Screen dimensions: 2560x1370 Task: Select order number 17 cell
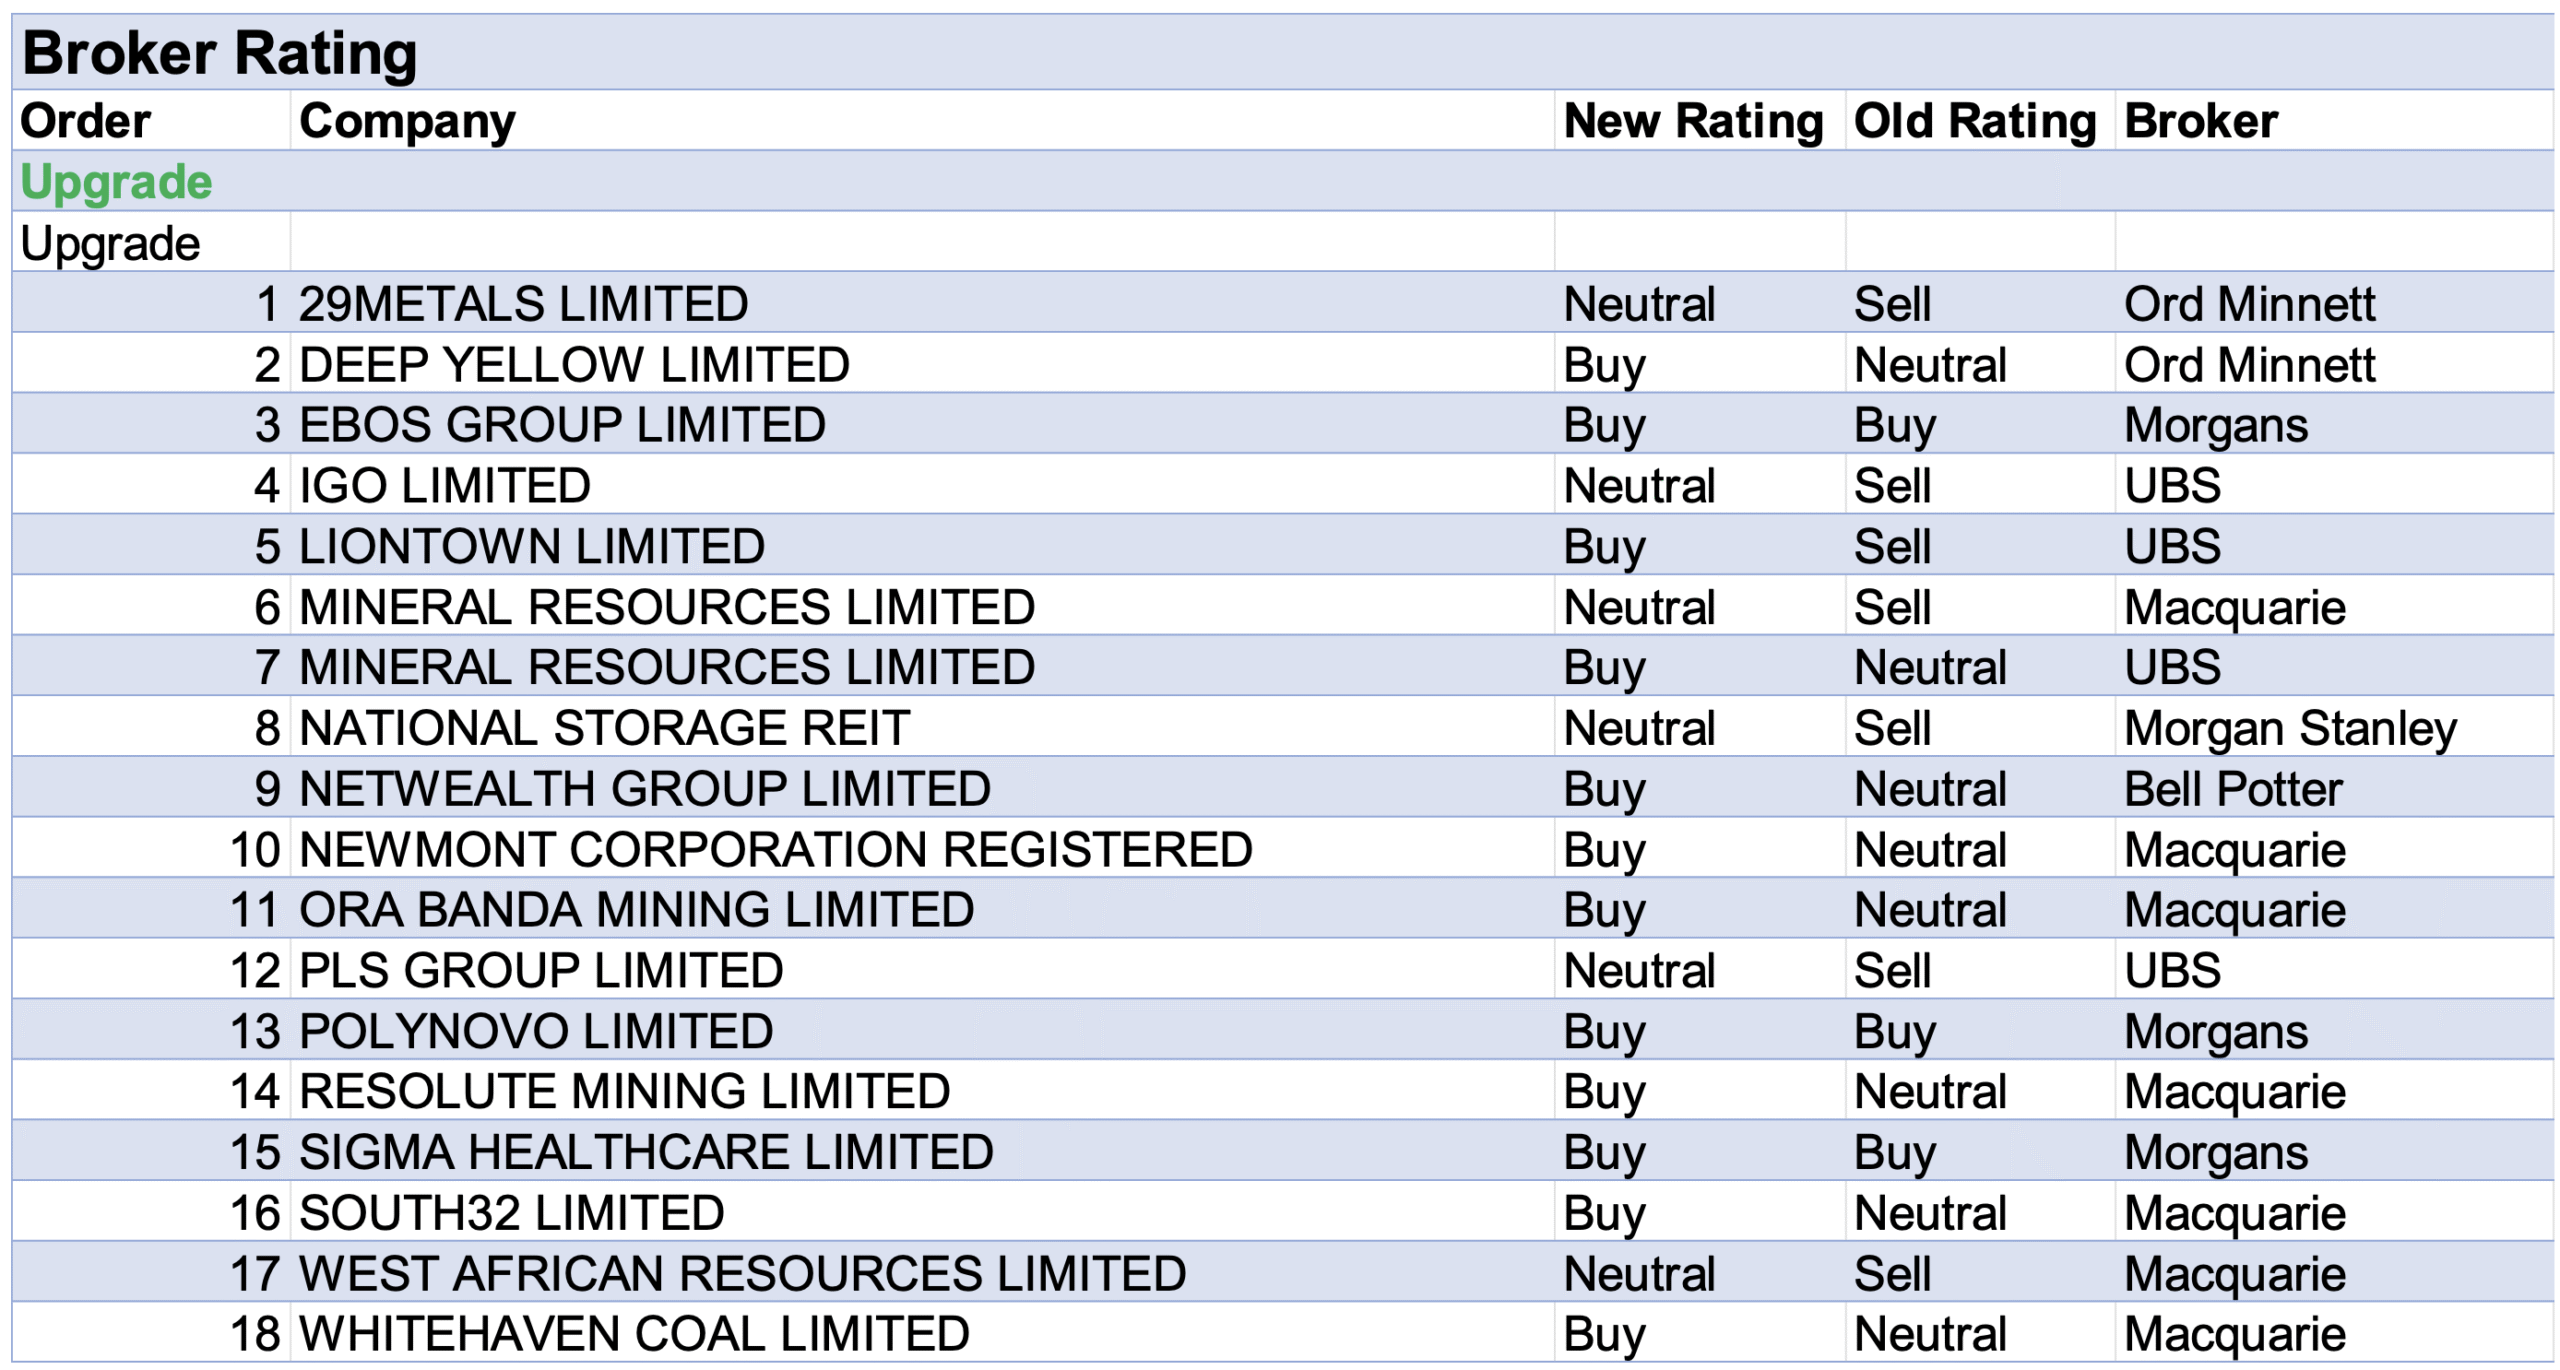[x=255, y=1274]
